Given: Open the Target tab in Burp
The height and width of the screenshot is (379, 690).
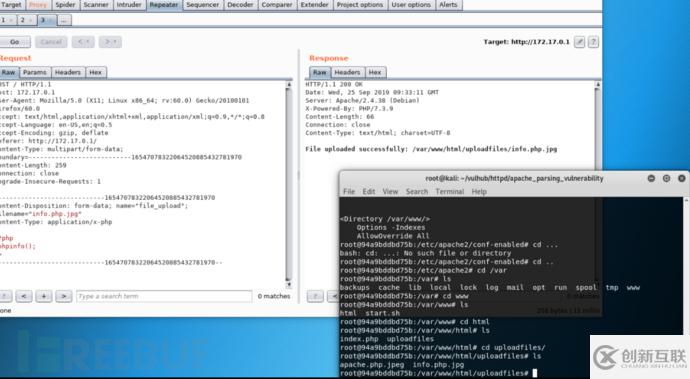Looking at the screenshot, I should click(x=11, y=5).
